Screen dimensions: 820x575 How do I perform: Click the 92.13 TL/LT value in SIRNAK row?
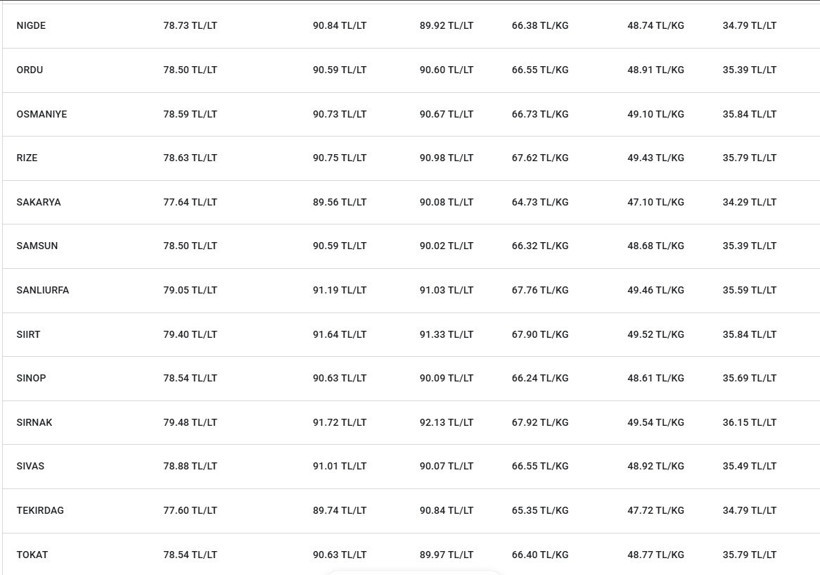click(x=446, y=422)
